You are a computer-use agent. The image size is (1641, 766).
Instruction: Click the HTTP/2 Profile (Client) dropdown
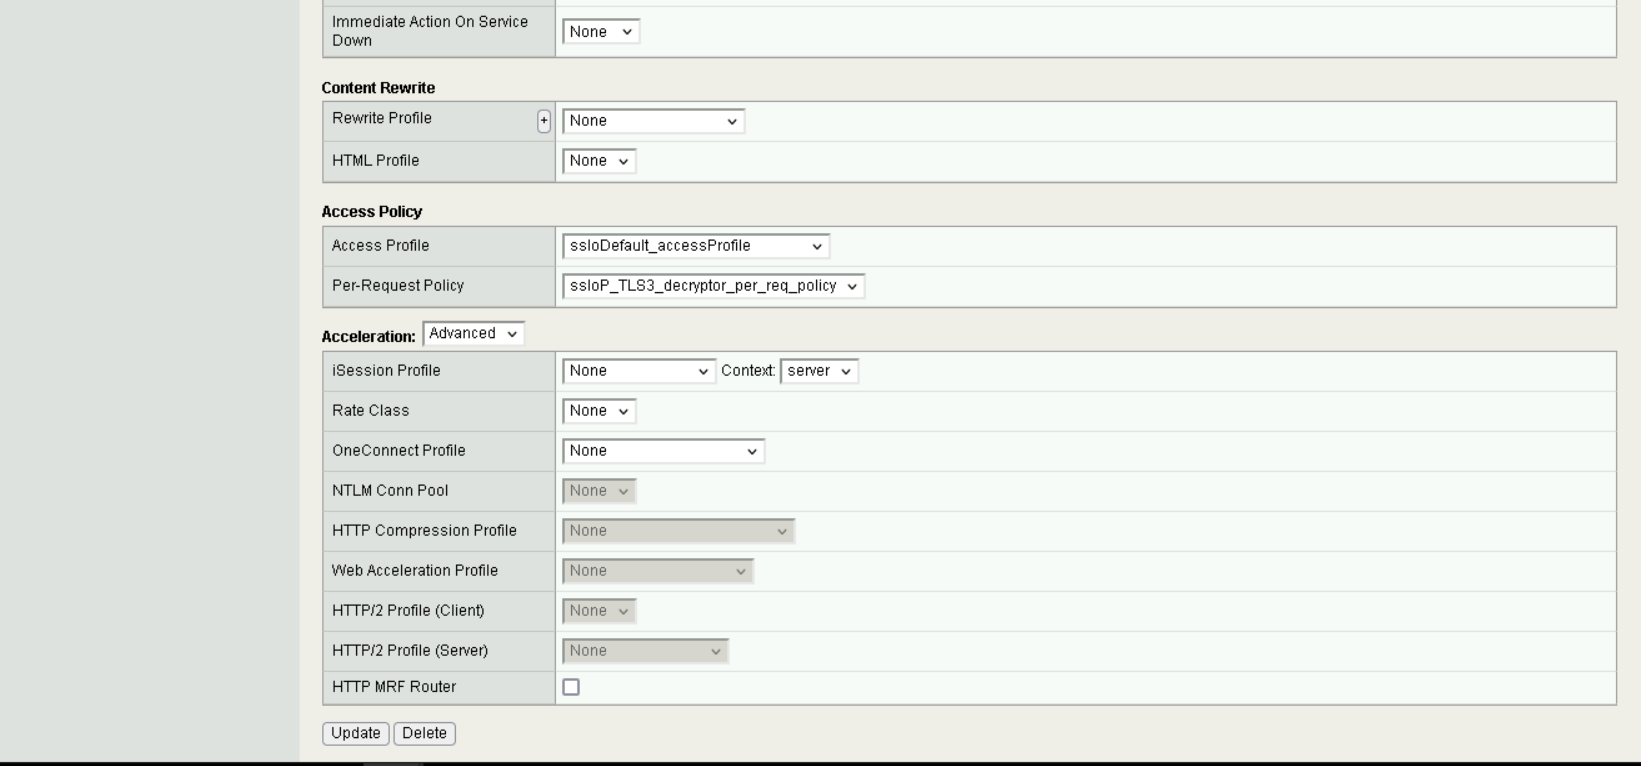[x=598, y=611]
